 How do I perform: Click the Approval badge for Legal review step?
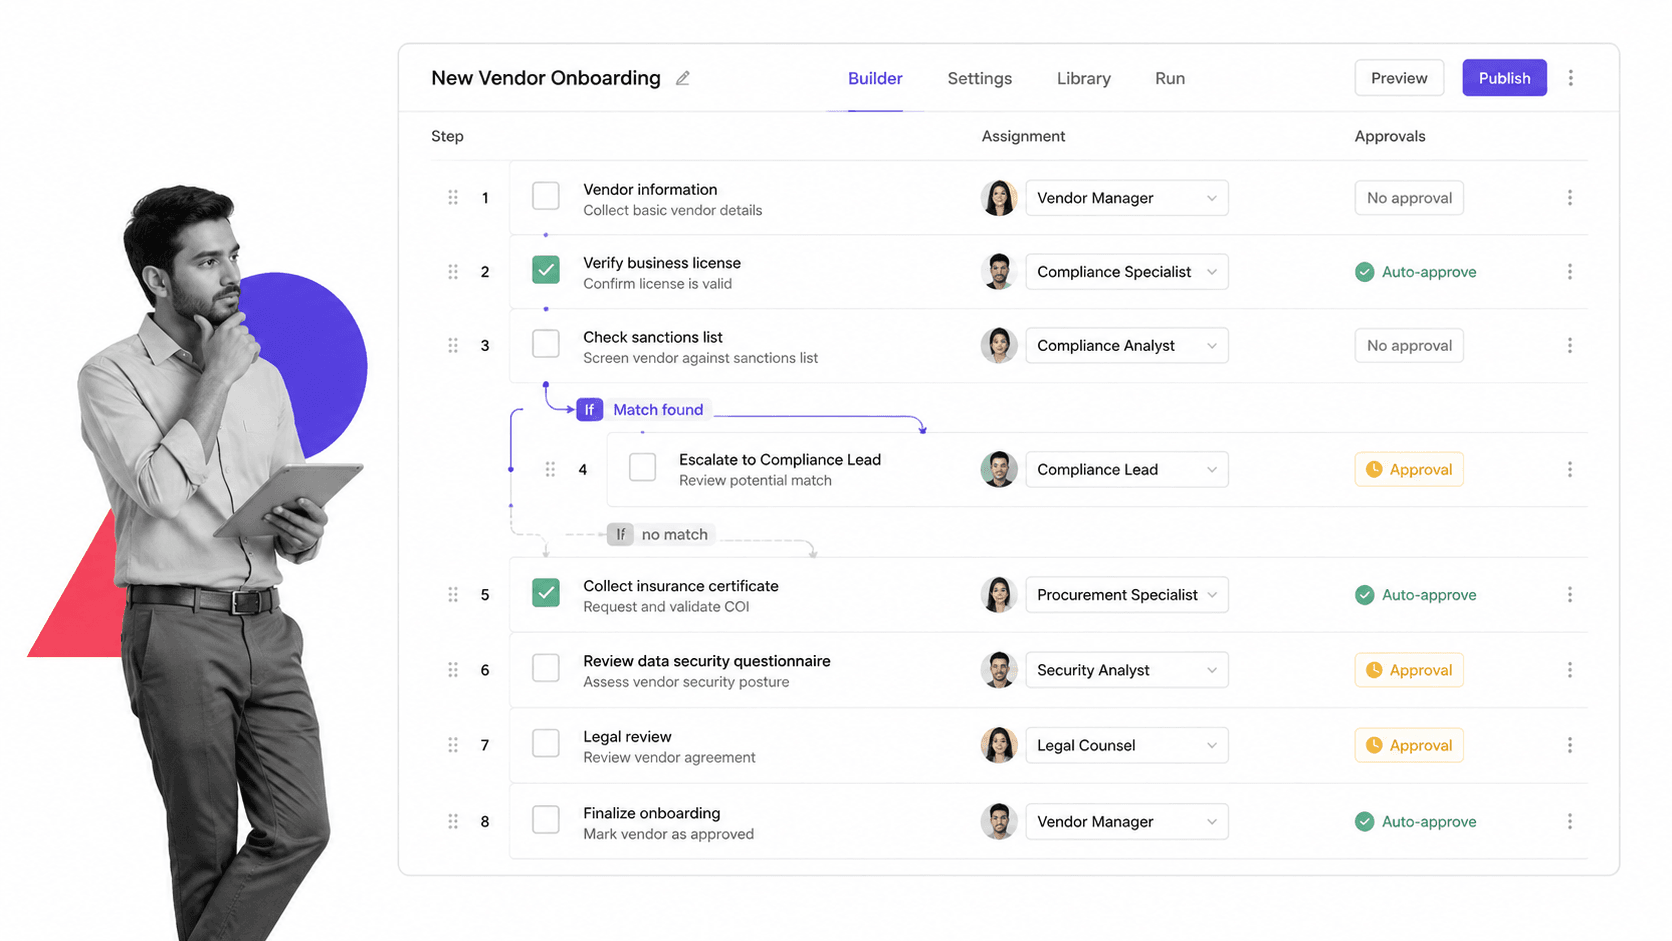pos(1409,745)
